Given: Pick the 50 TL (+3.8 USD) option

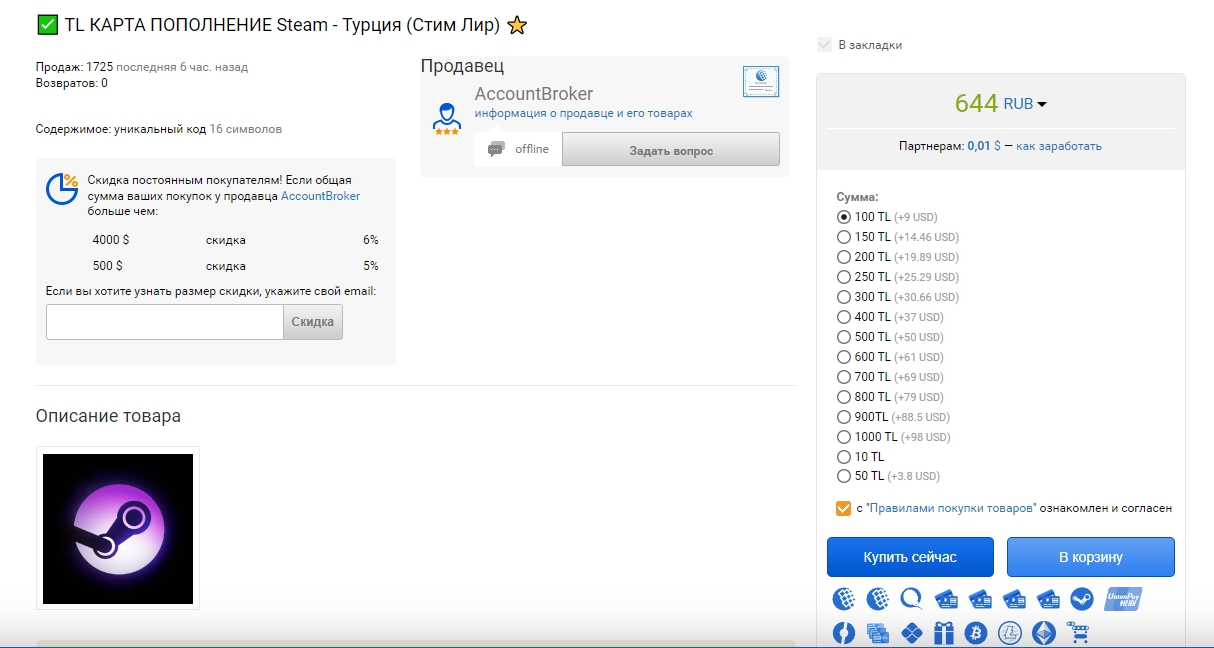Looking at the screenshot, I should (844, 476).
